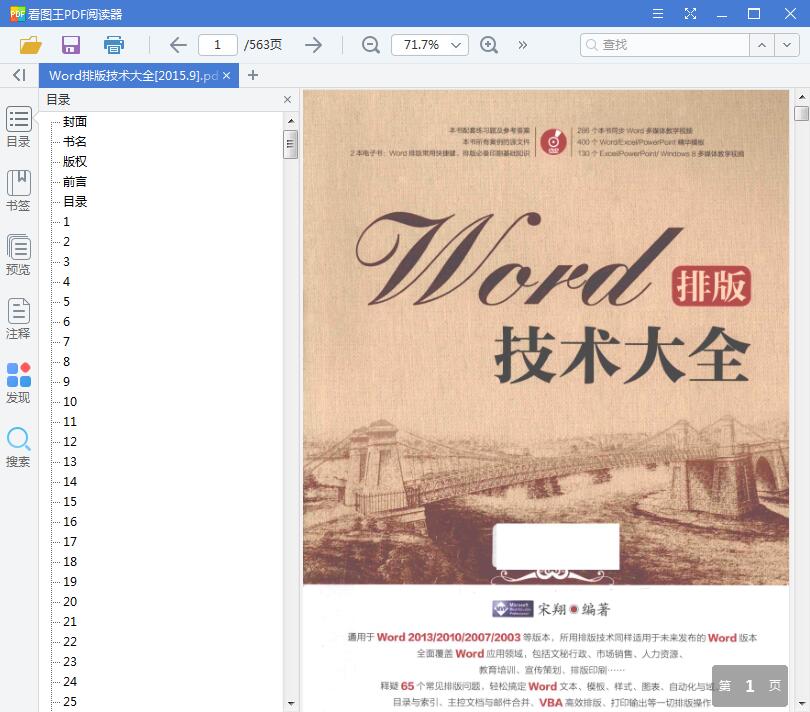Open the 发现 discover sidebar panel
Image resolution: width=810 pixels, height=712 pixels.
[19, 383]
